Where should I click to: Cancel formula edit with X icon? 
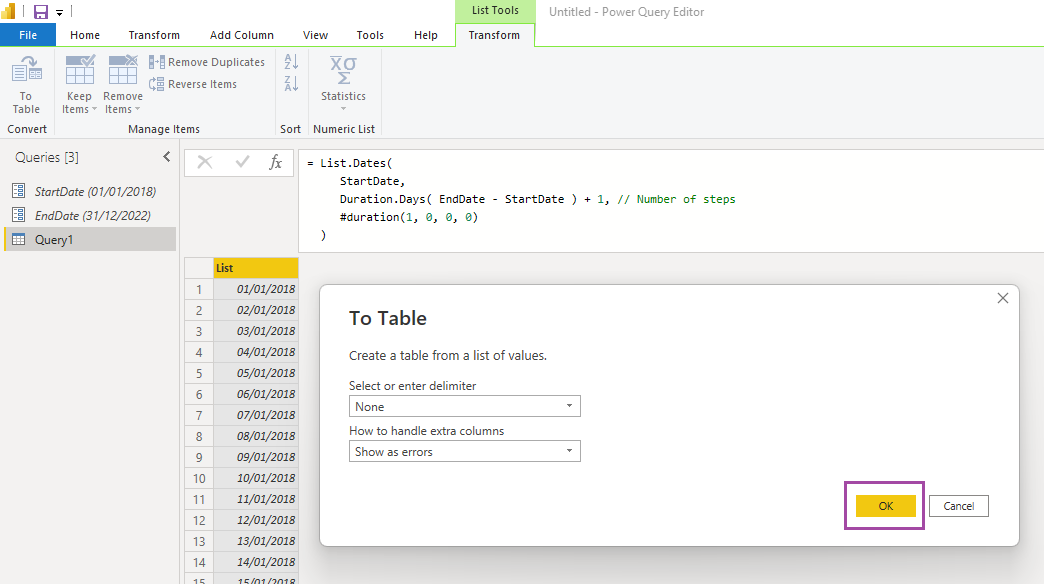click(204, 162)
